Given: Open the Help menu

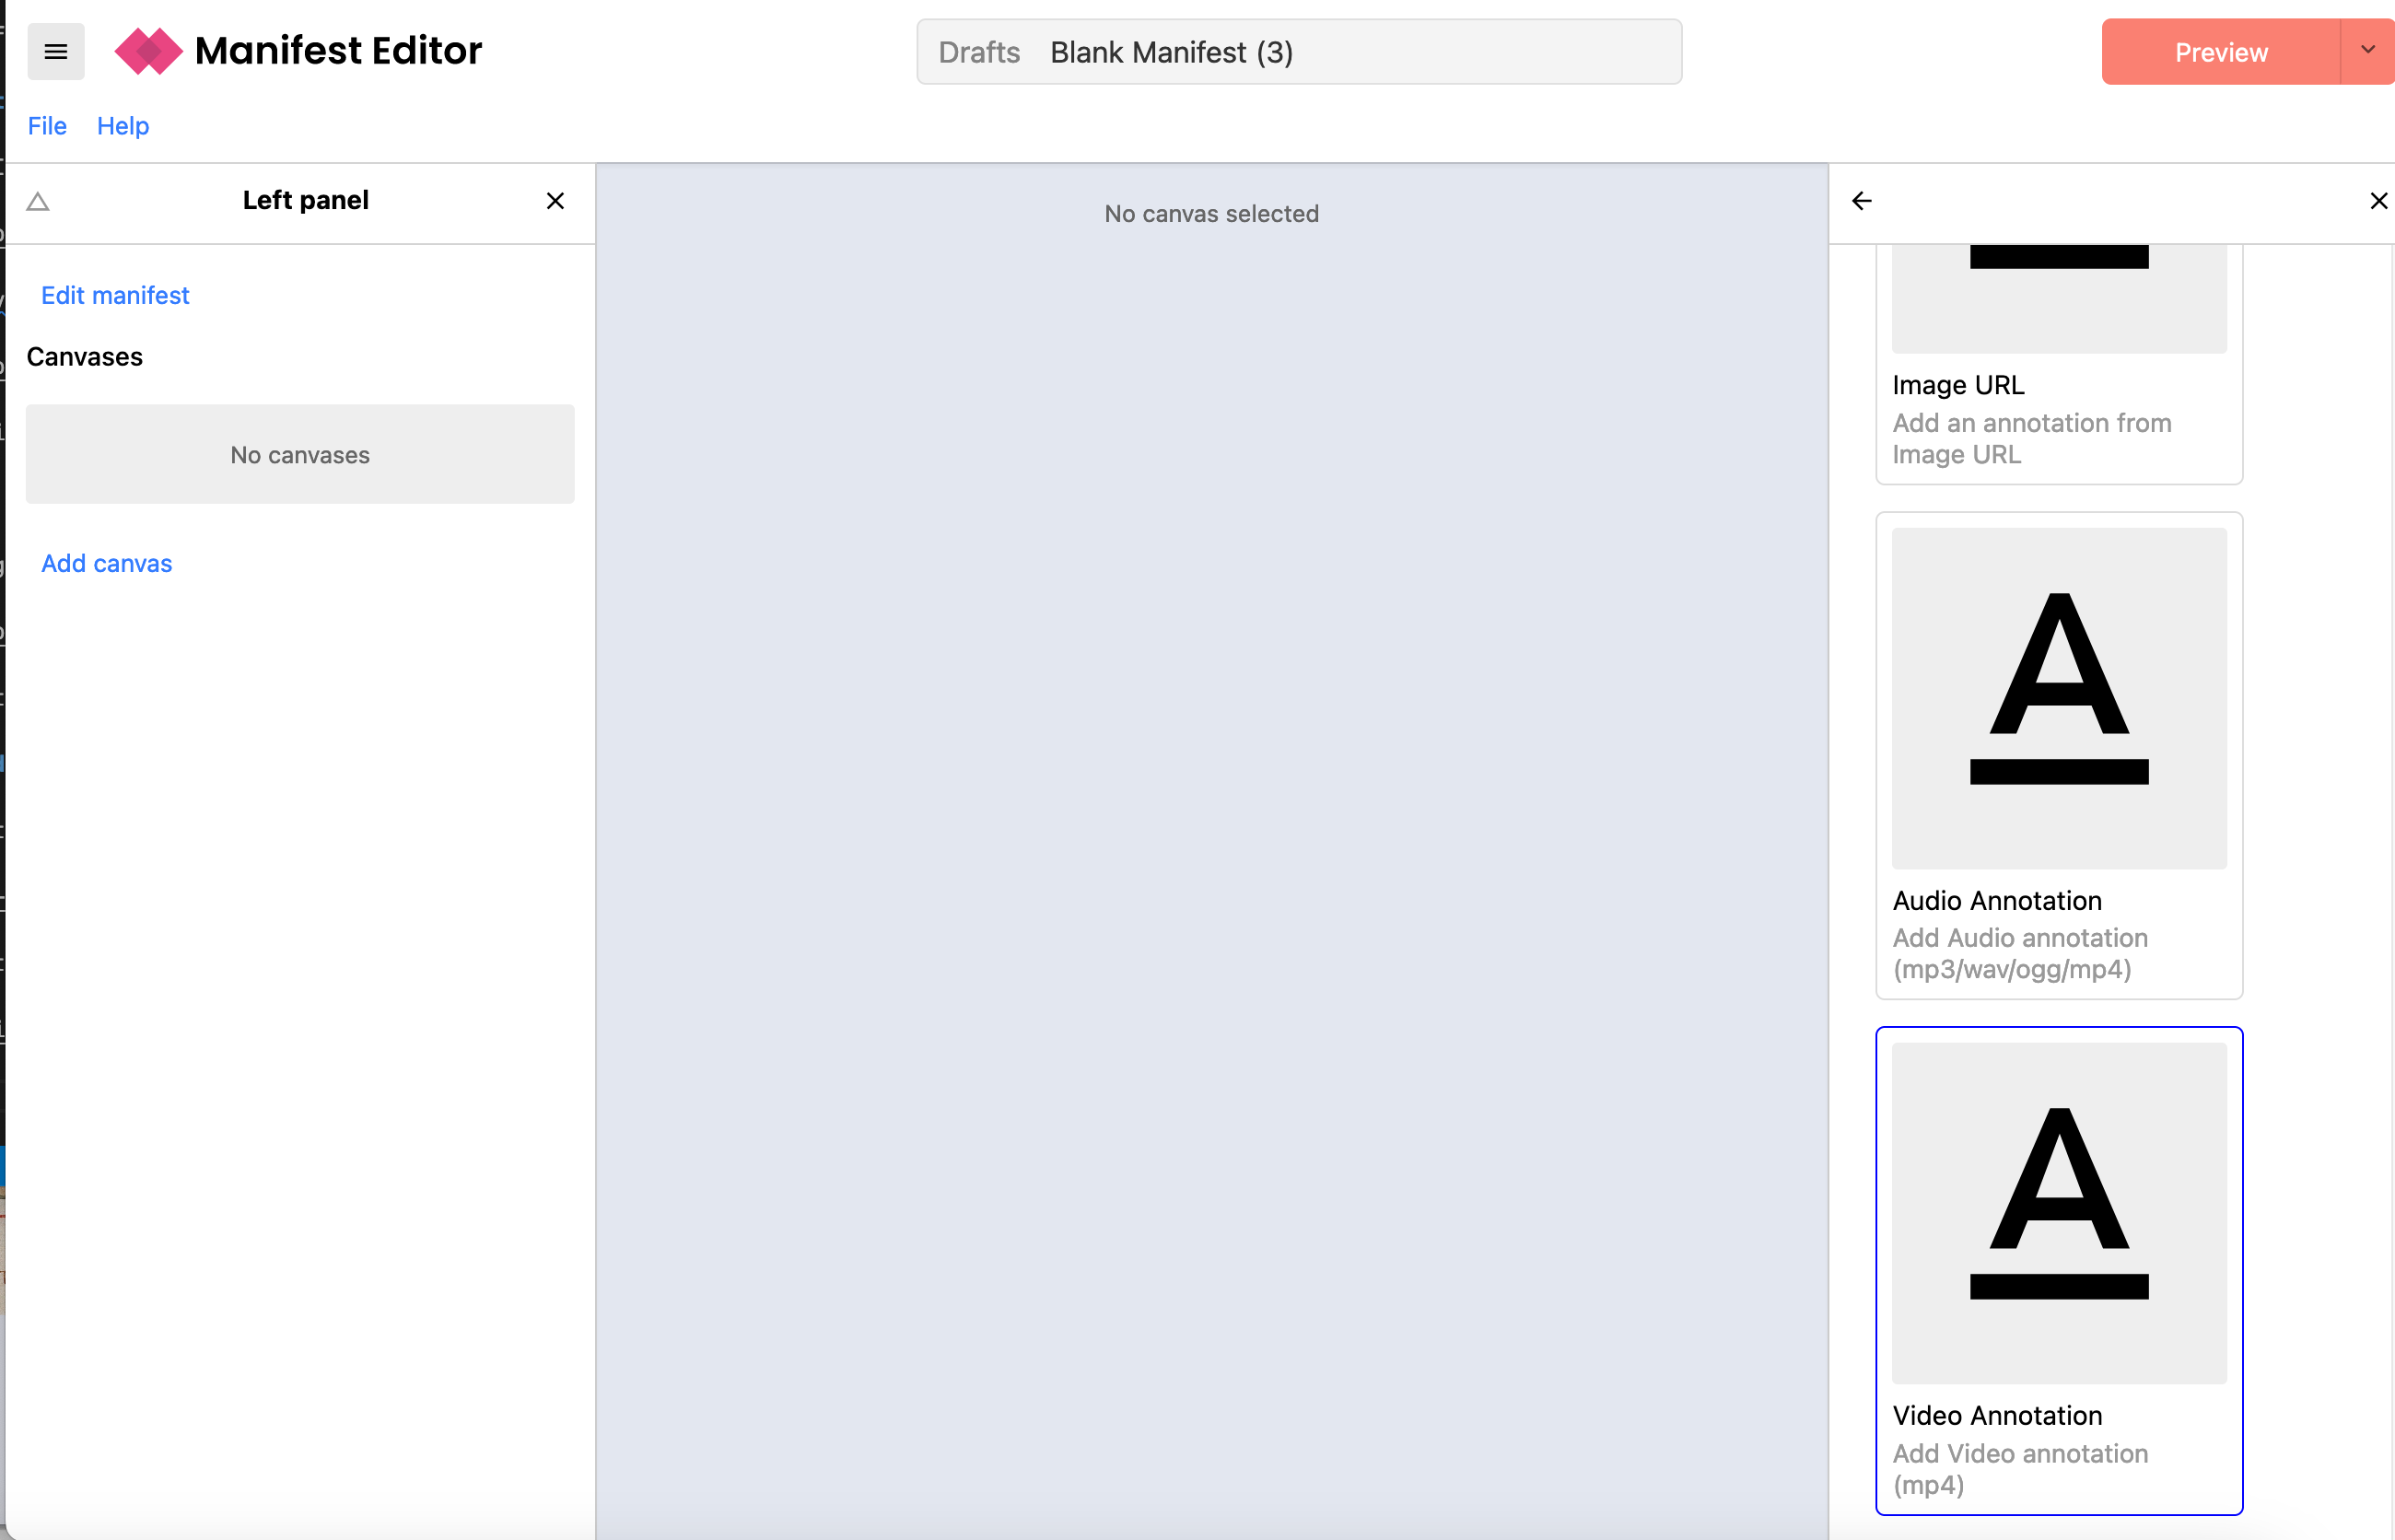Looking at the screenshot, I should 124,124.
